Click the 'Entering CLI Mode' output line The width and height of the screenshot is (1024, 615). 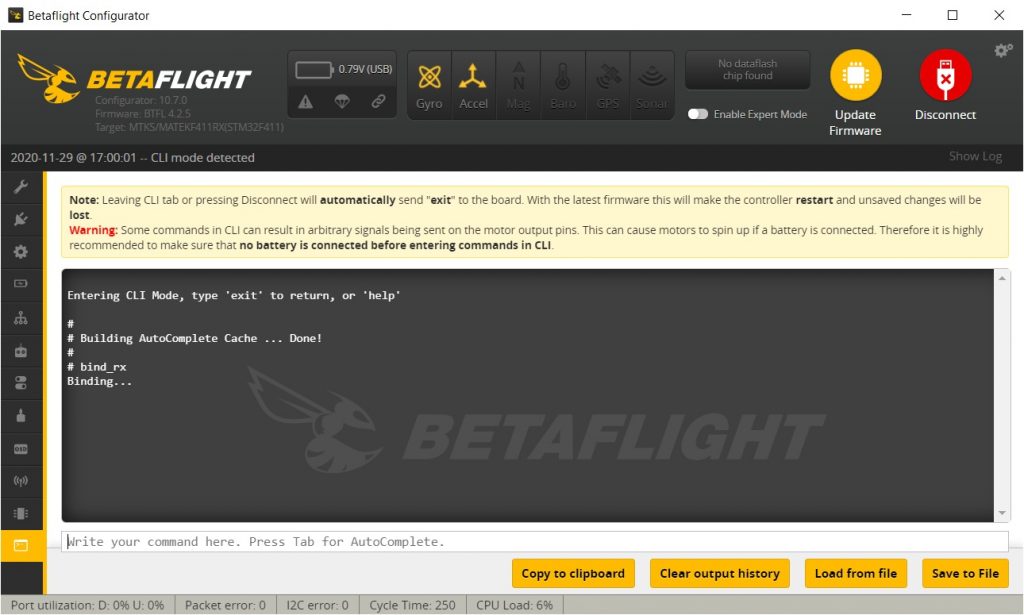point(234,296)
